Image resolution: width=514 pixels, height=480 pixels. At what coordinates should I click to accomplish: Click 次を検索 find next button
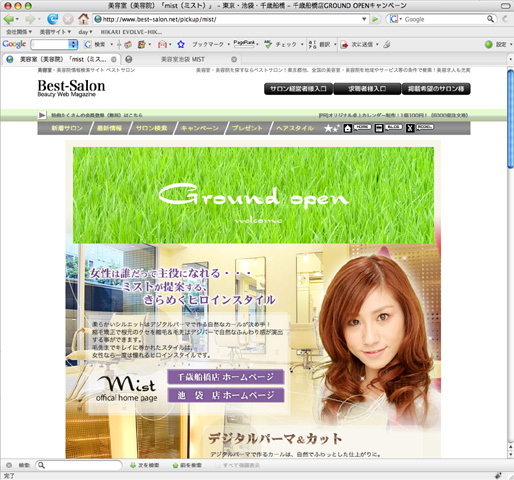pyautogui.click(x=145, y=465)
